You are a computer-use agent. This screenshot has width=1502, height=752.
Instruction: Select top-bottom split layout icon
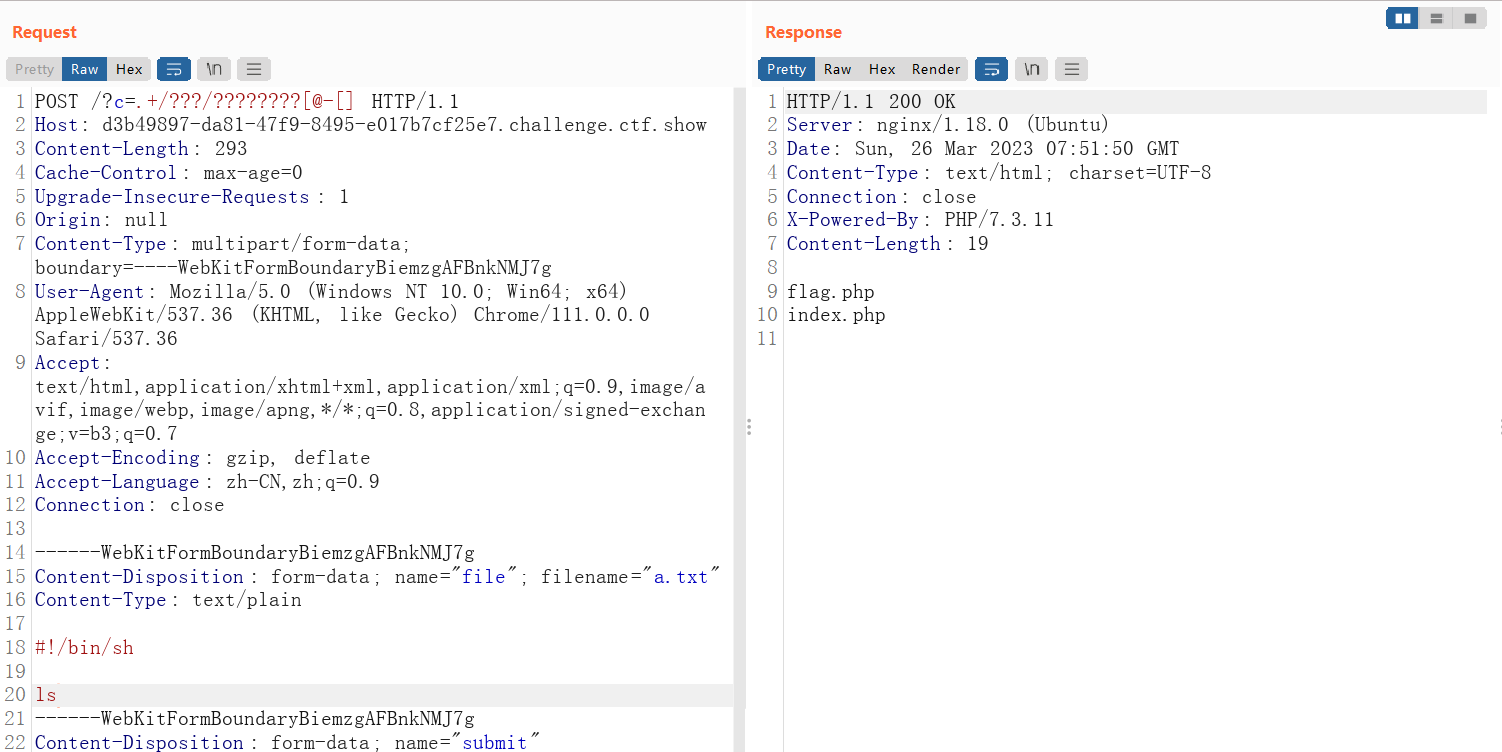click(1436, 18)
